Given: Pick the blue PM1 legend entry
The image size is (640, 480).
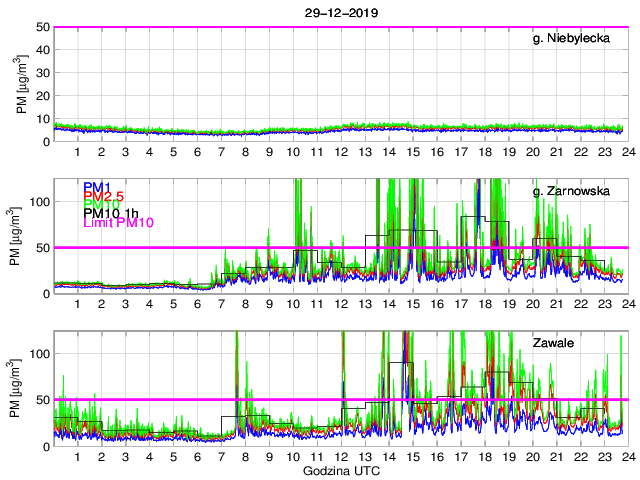Looking at the screenshot, I should pos(97,188).
